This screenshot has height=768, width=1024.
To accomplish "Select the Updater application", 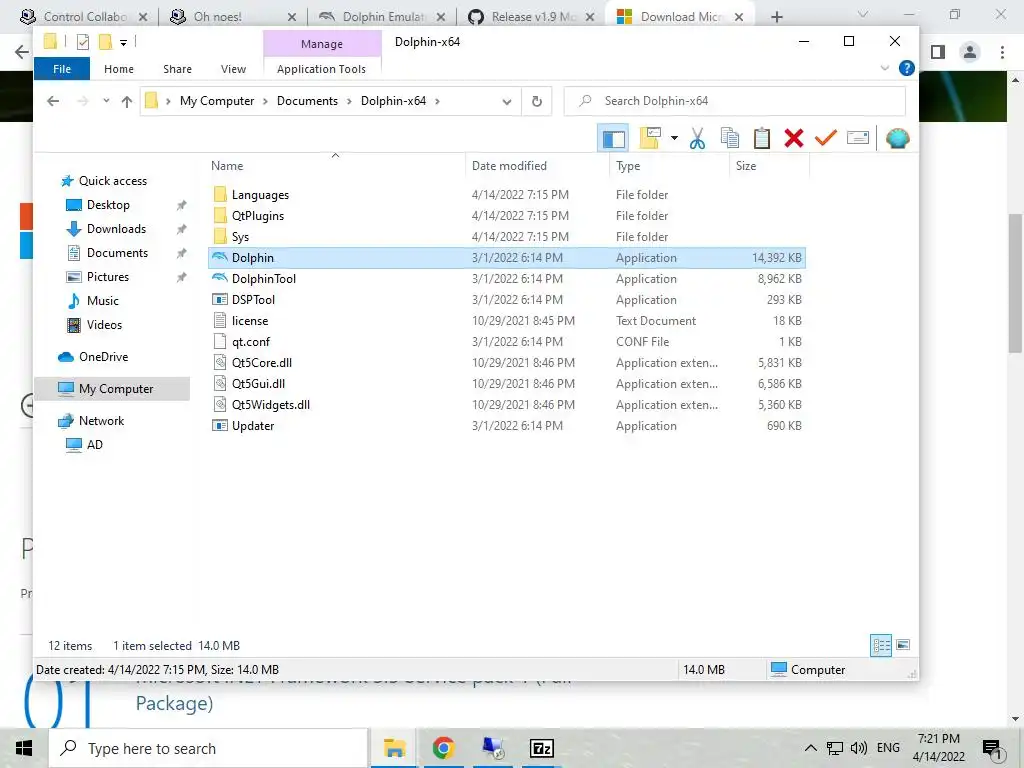I will pos(507,426).
